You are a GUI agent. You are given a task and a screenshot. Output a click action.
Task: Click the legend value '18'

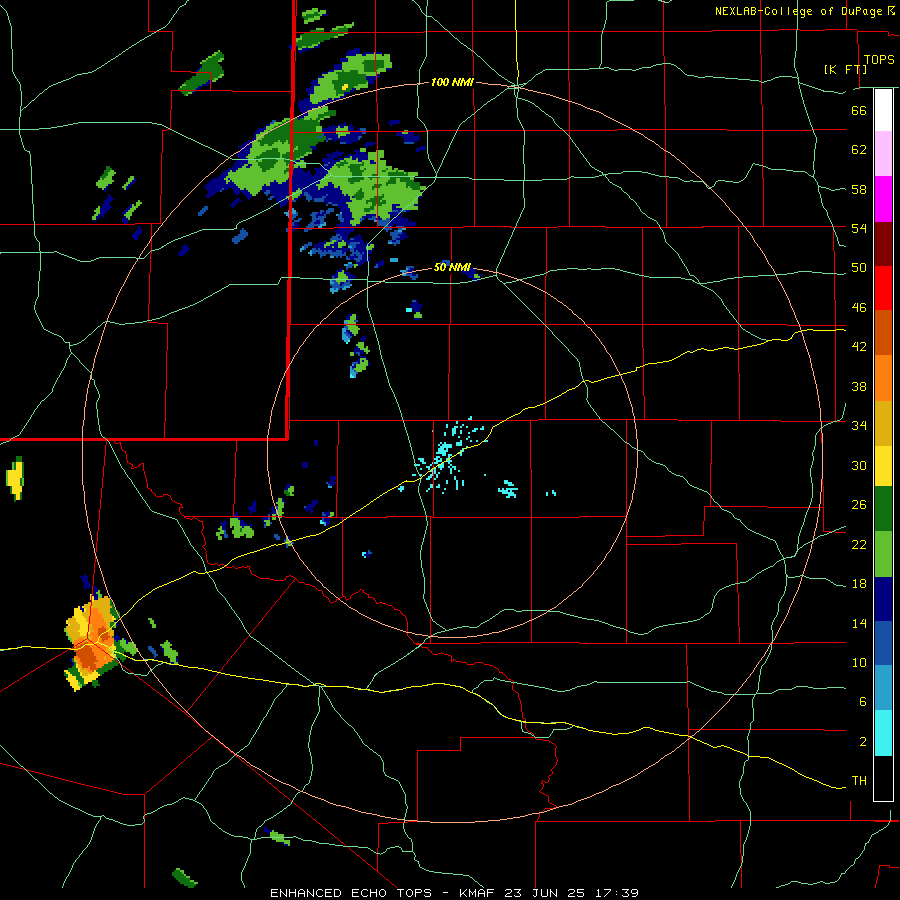(x=859, y=583)
